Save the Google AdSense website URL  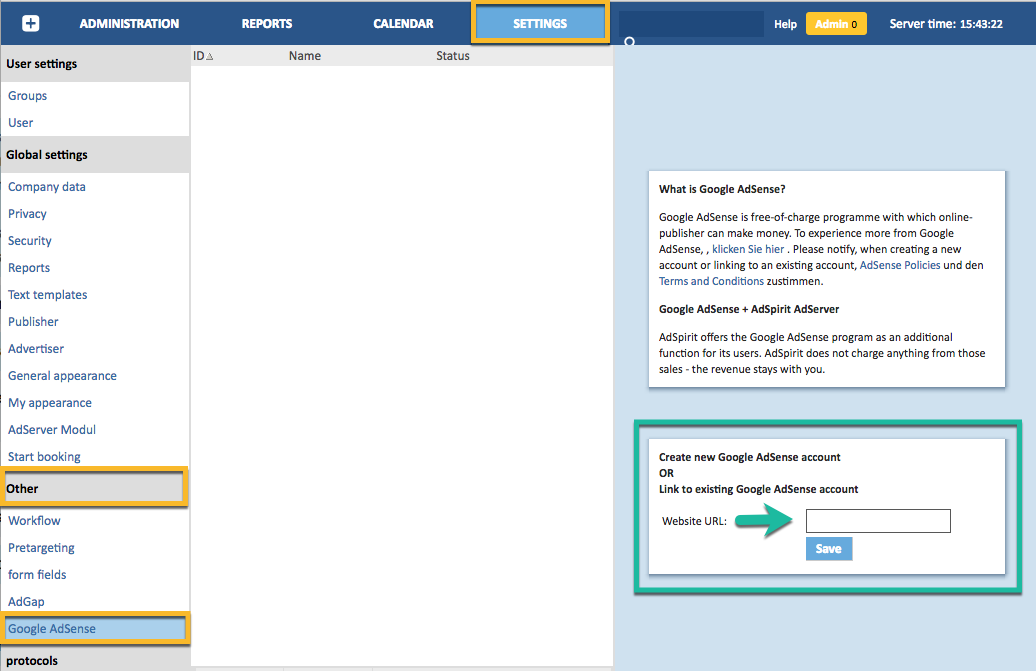pos(829,549)
